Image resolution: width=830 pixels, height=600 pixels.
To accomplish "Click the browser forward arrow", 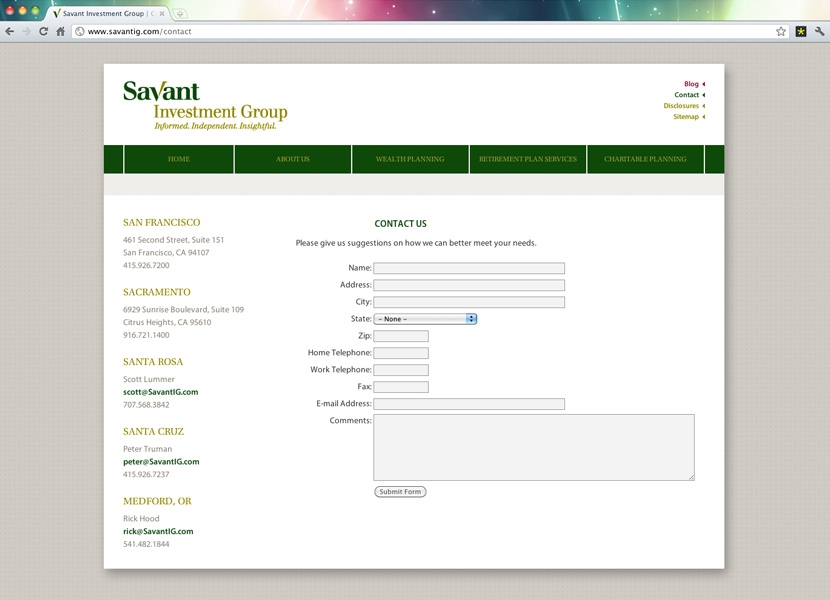I will click(x=26, y=32).
